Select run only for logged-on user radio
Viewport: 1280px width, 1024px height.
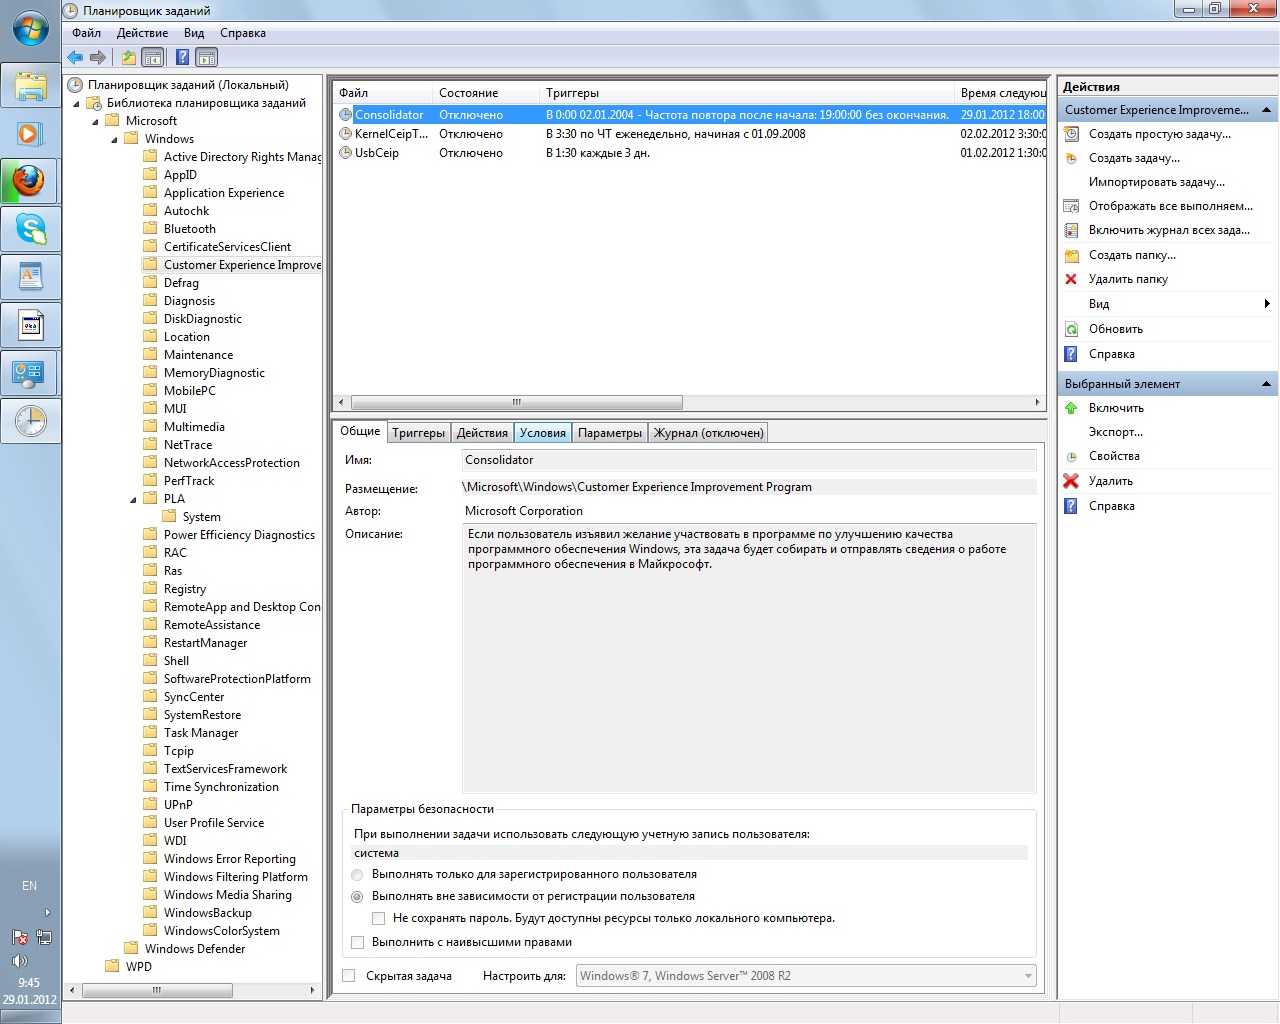(357, 875)
